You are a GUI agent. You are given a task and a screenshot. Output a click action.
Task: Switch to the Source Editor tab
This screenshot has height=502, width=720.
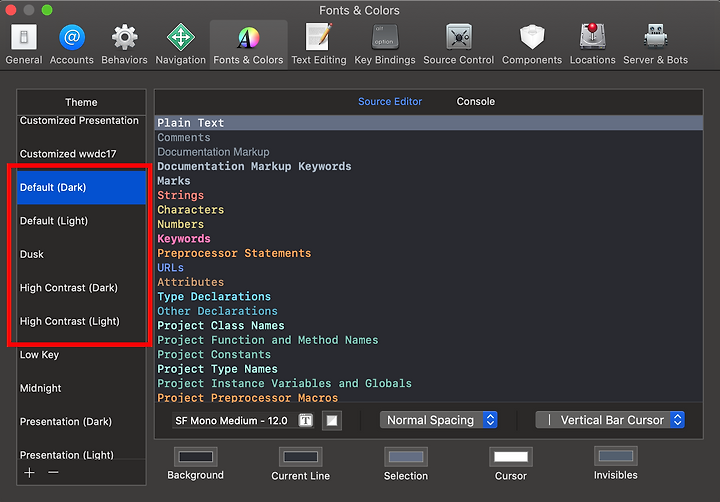(x=390, y=102)
